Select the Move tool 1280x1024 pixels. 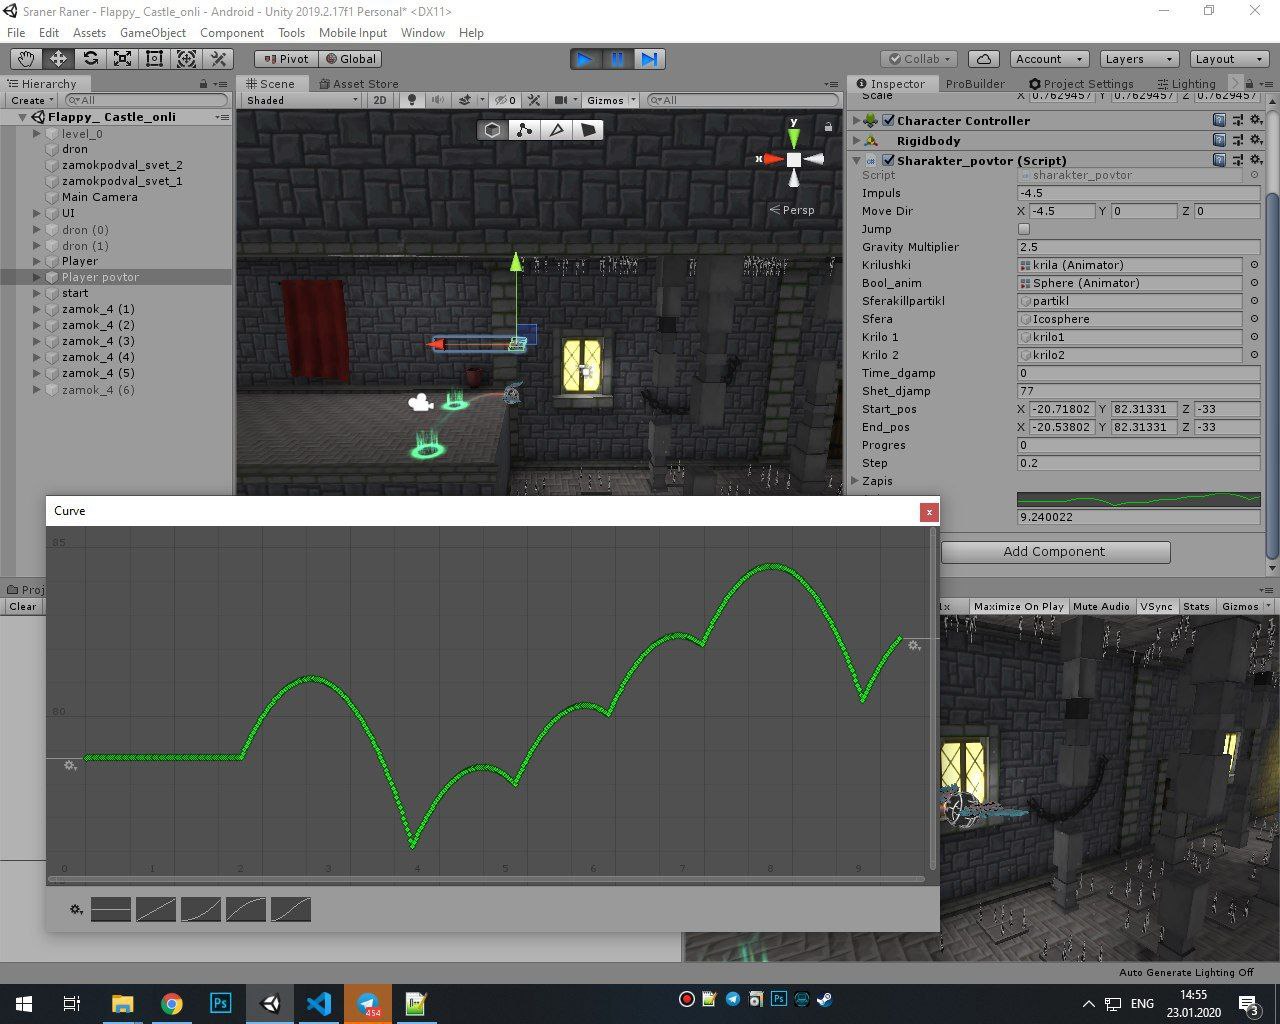[58, 59]
